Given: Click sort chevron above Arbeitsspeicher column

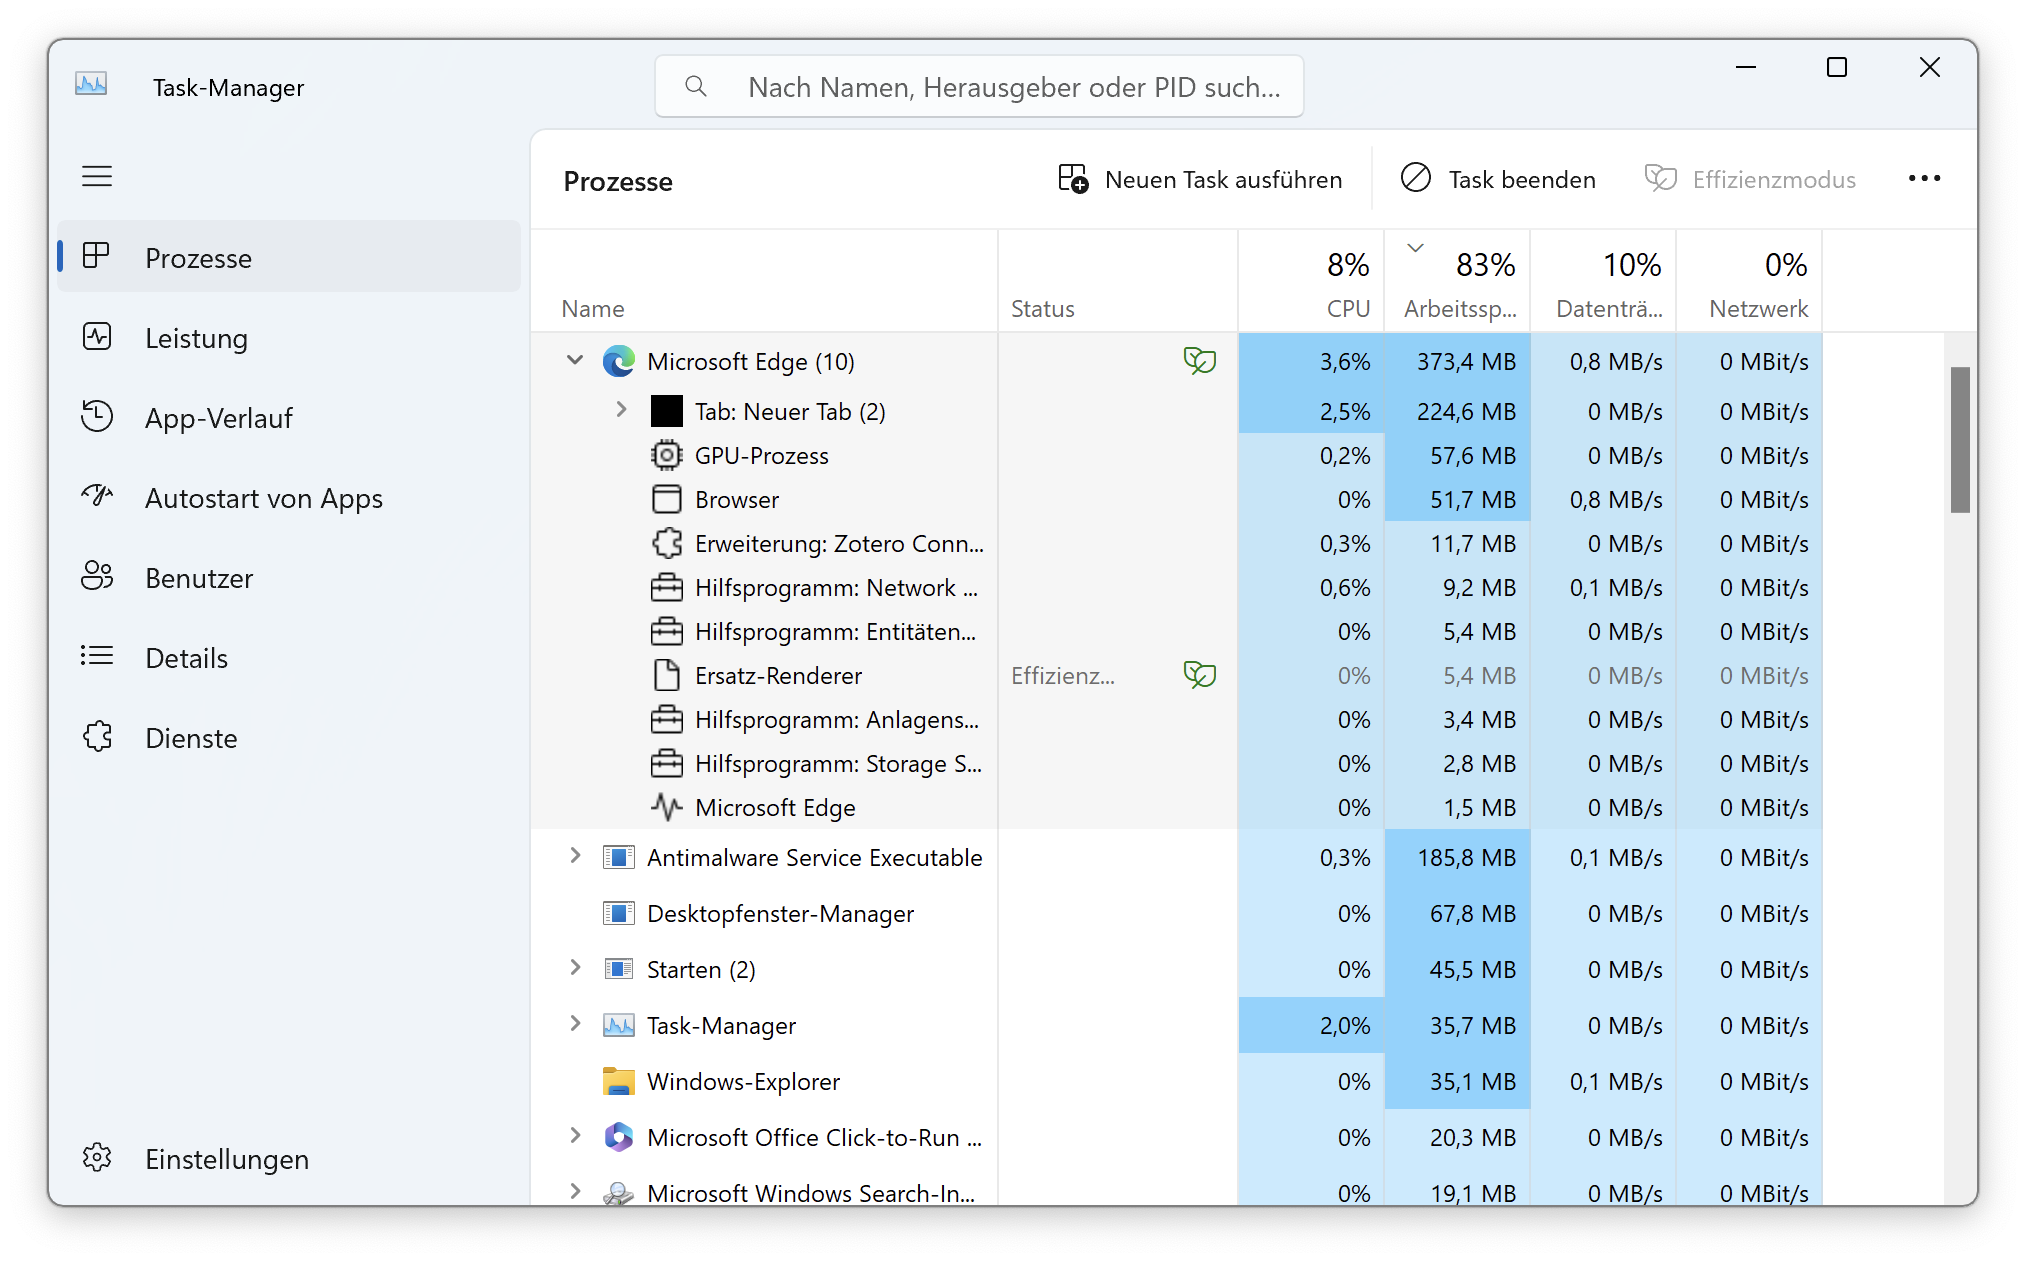Looking at the screenshot, I should pyautogui.click(x=1415, y=247).
